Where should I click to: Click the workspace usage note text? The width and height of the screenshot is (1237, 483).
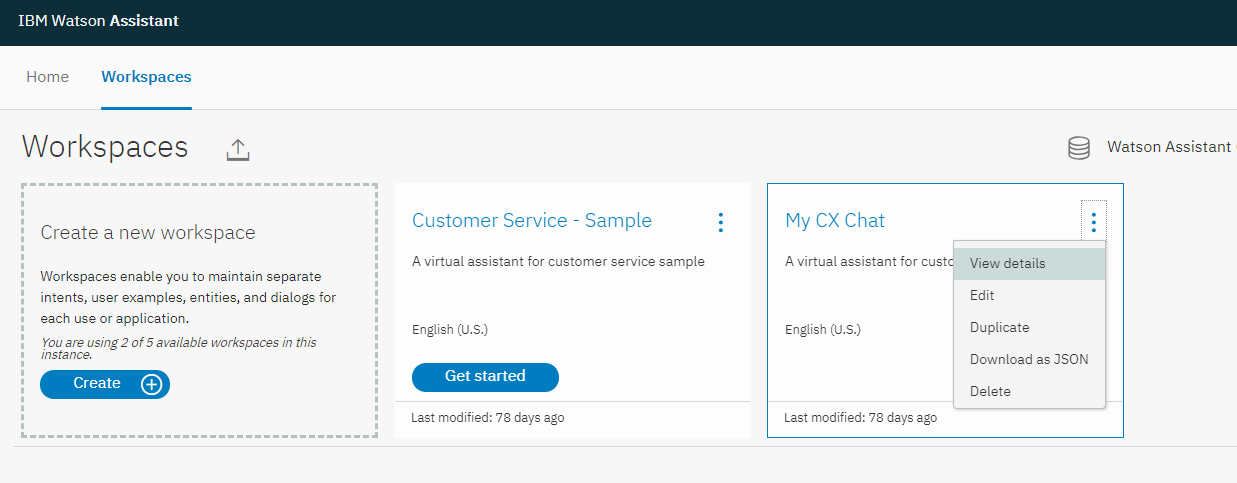tap(178, 348)
